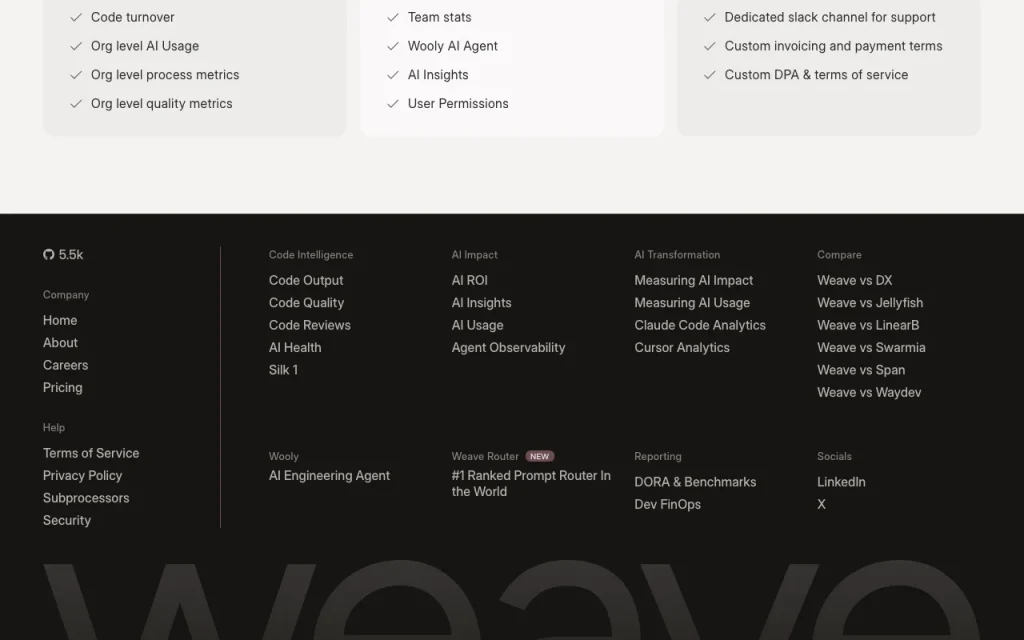Click the 'Compare' column heading
The height and width of the screenshot is (640, 1024).
tap(839, 255)
